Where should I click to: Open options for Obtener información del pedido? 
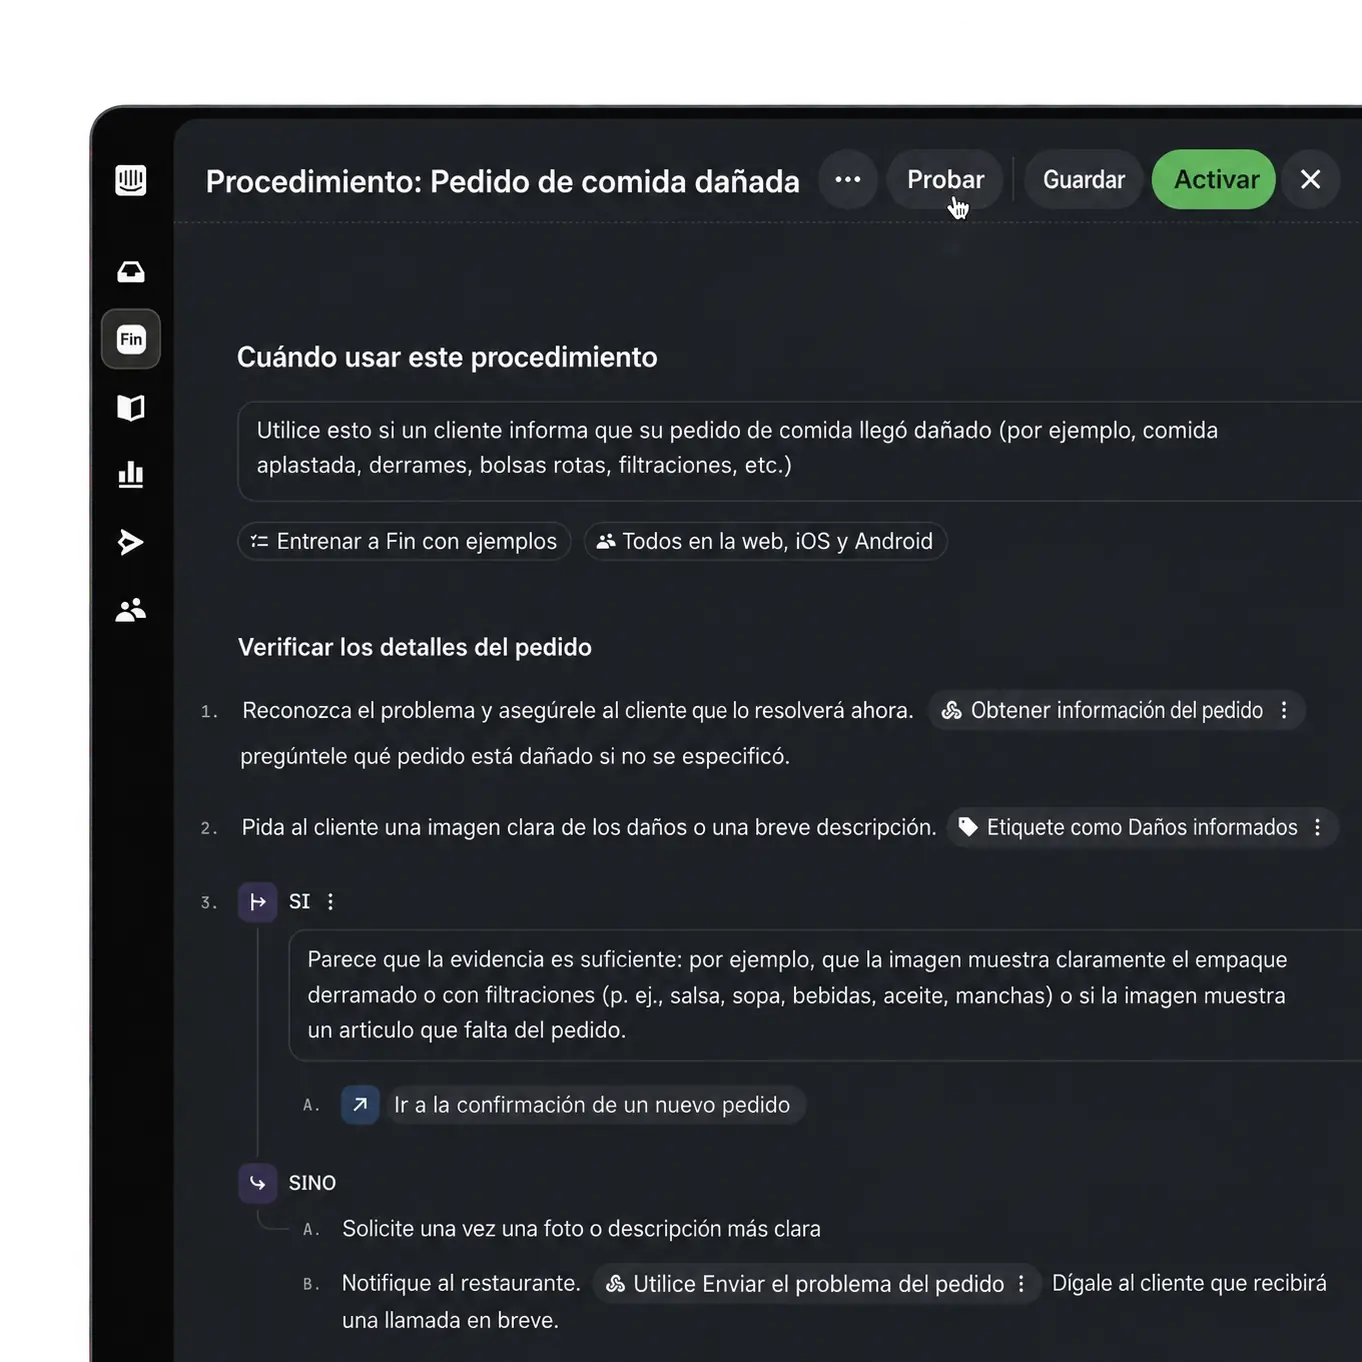point(1285,710)
